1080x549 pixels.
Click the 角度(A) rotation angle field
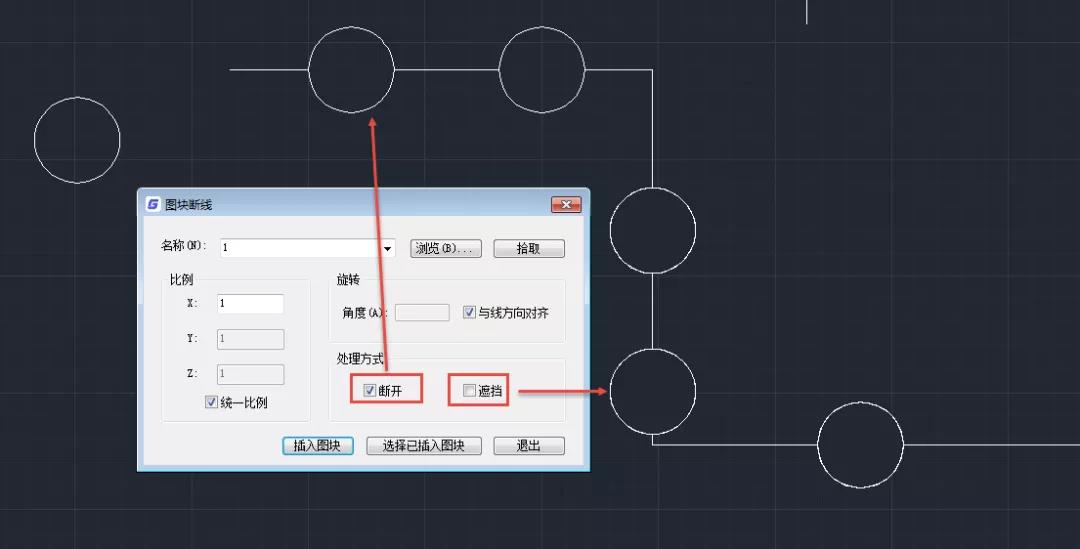pyautogui.click(x=422, y=312)
